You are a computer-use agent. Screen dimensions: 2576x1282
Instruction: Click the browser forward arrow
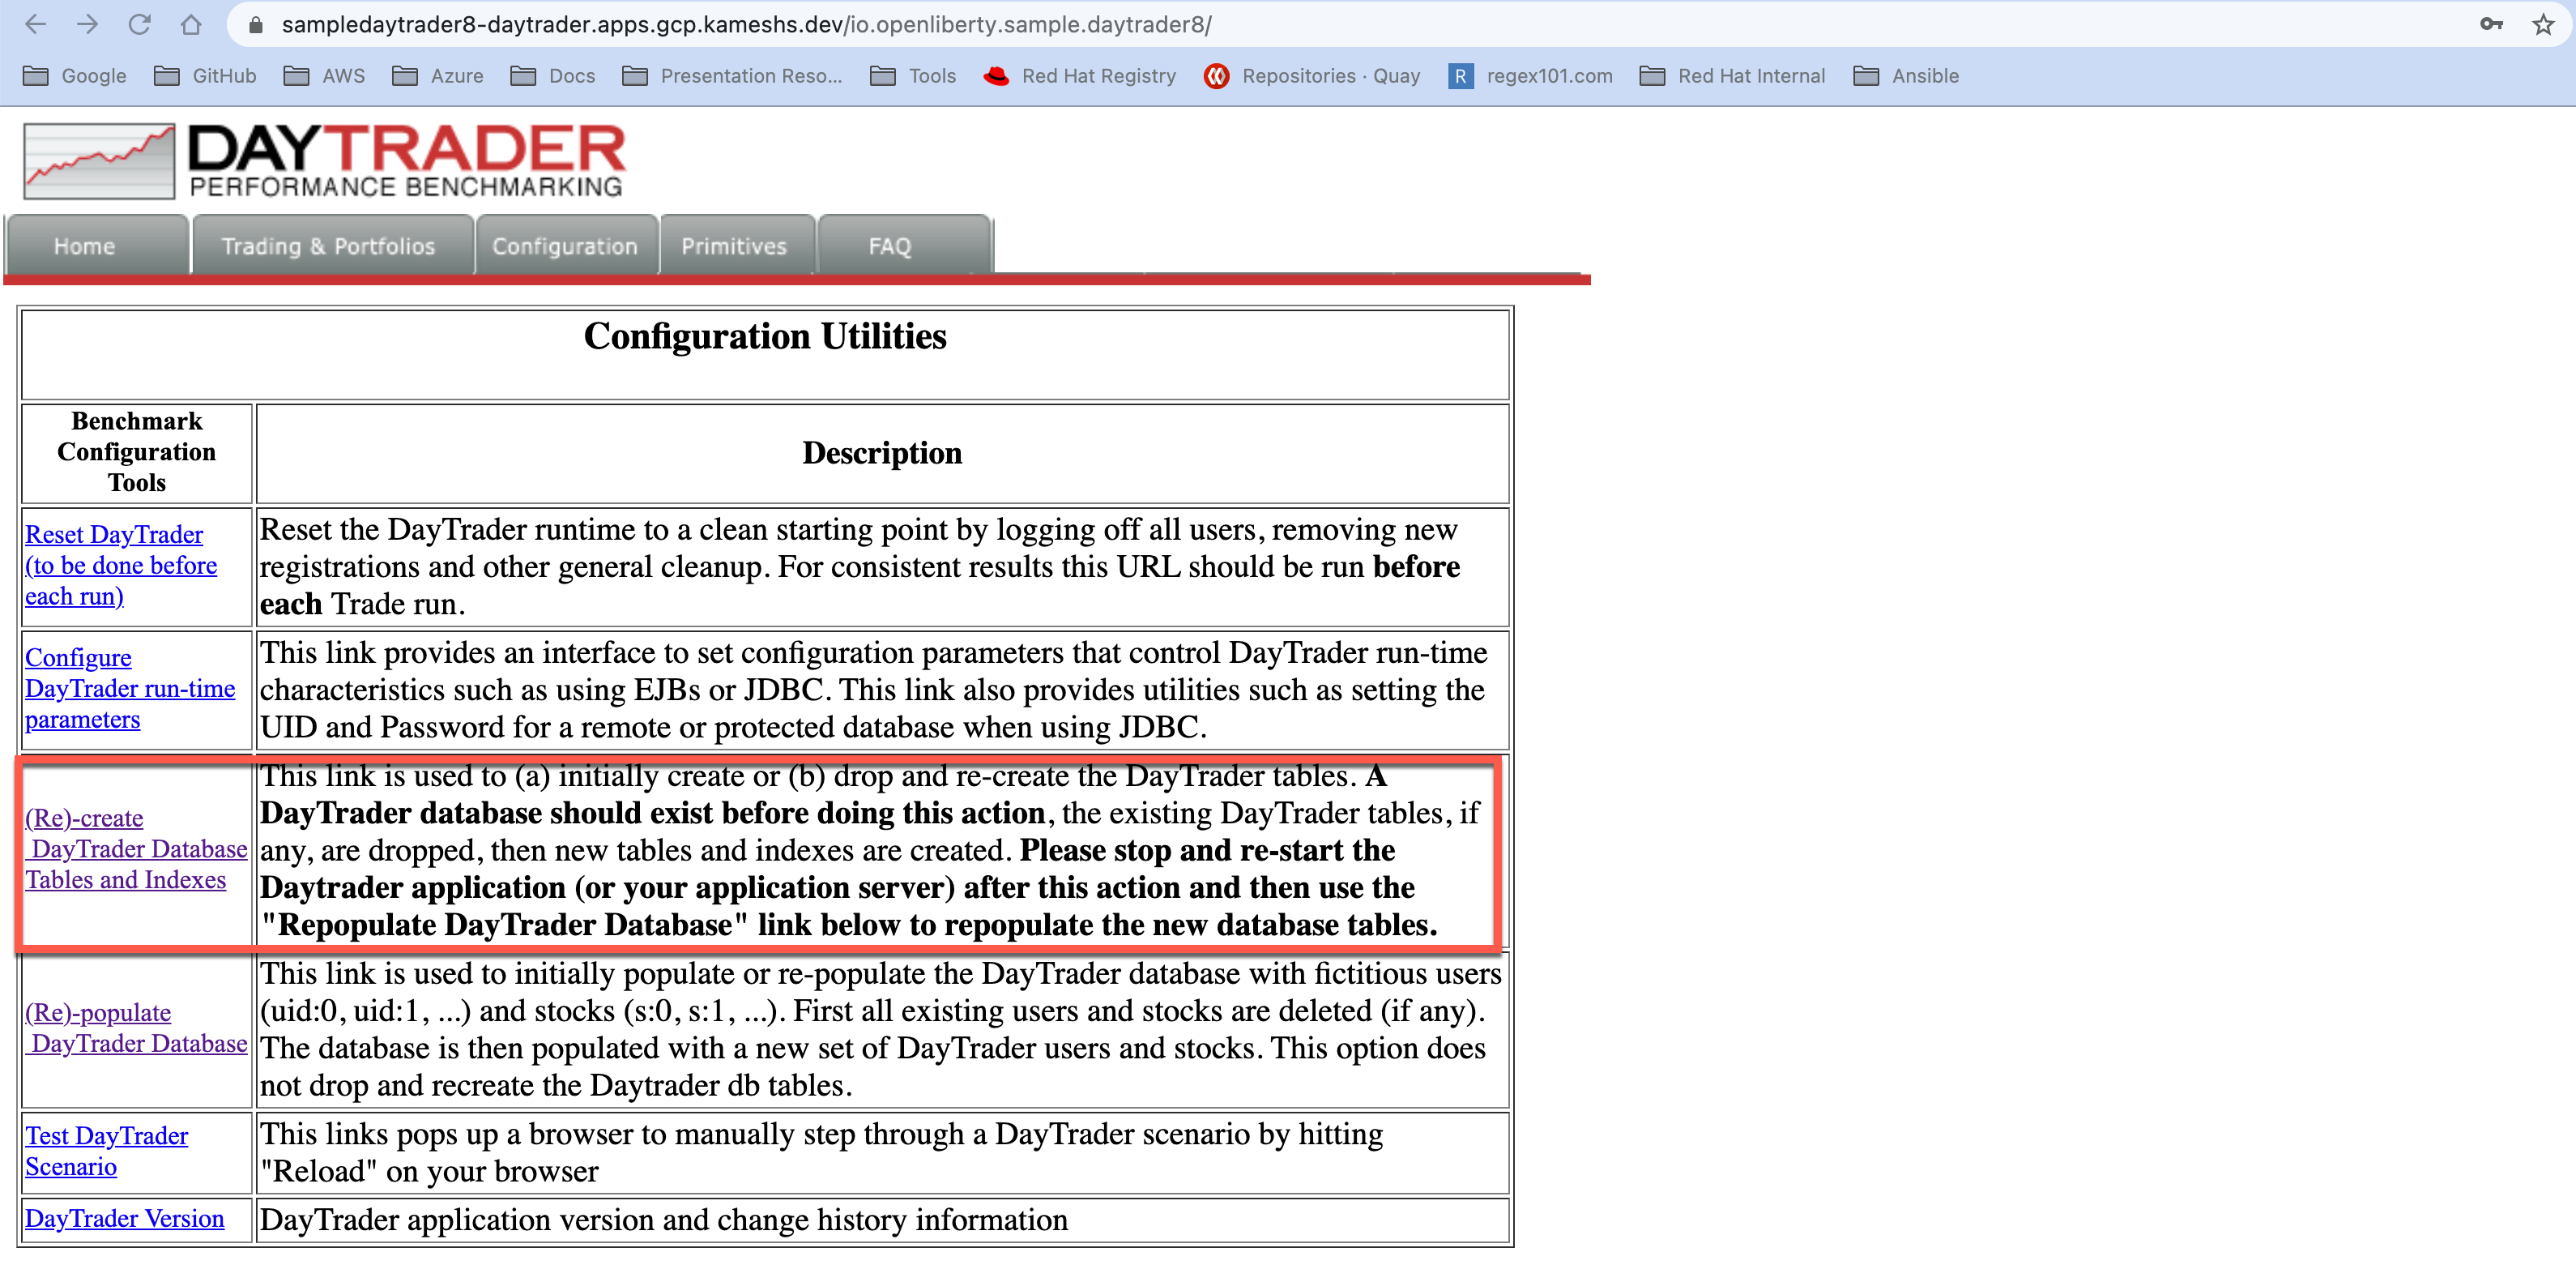tap(88, 24)
